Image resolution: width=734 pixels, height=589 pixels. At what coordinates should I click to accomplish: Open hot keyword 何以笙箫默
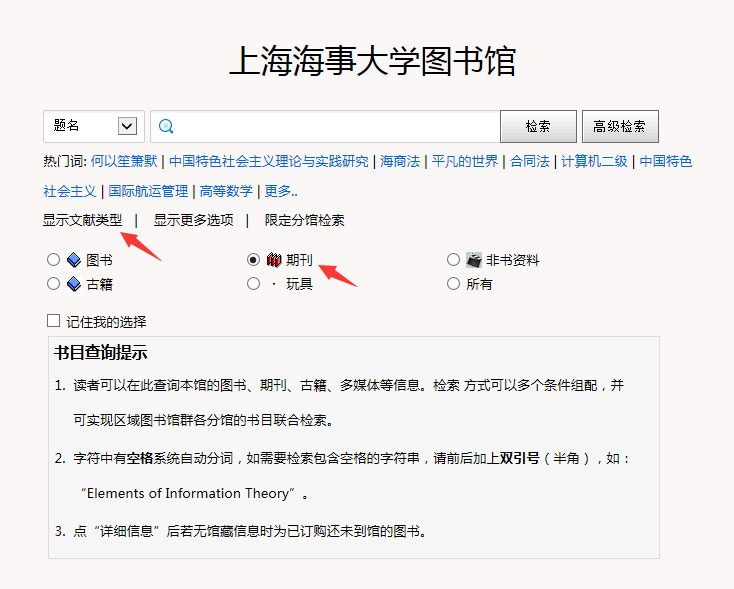click(x=124, y=162)
